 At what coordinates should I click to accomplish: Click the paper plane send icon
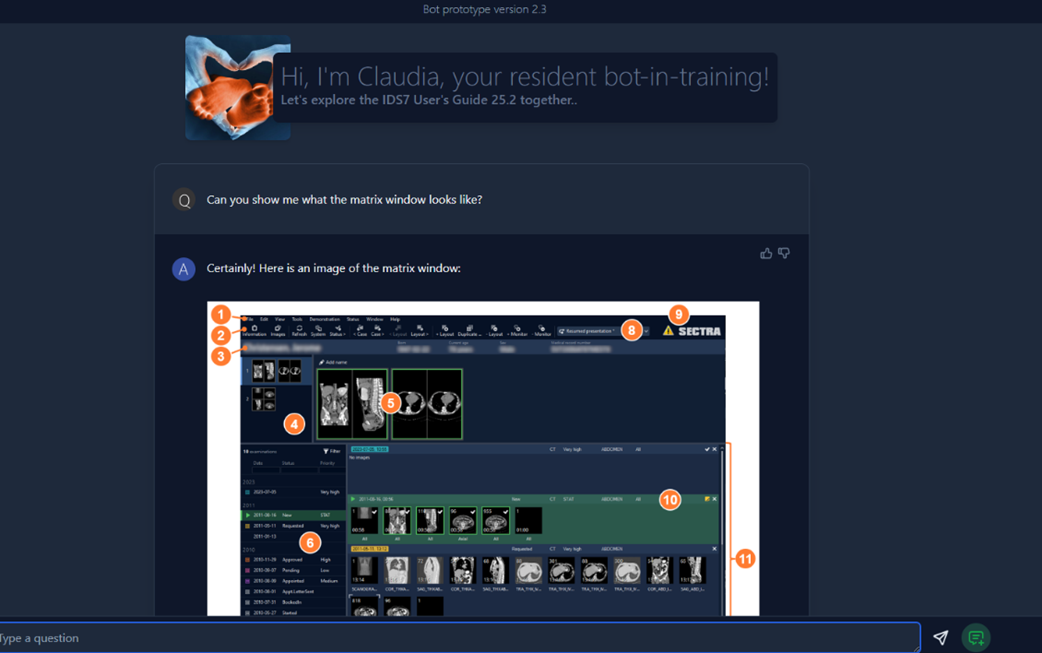[x=940, y=638]
